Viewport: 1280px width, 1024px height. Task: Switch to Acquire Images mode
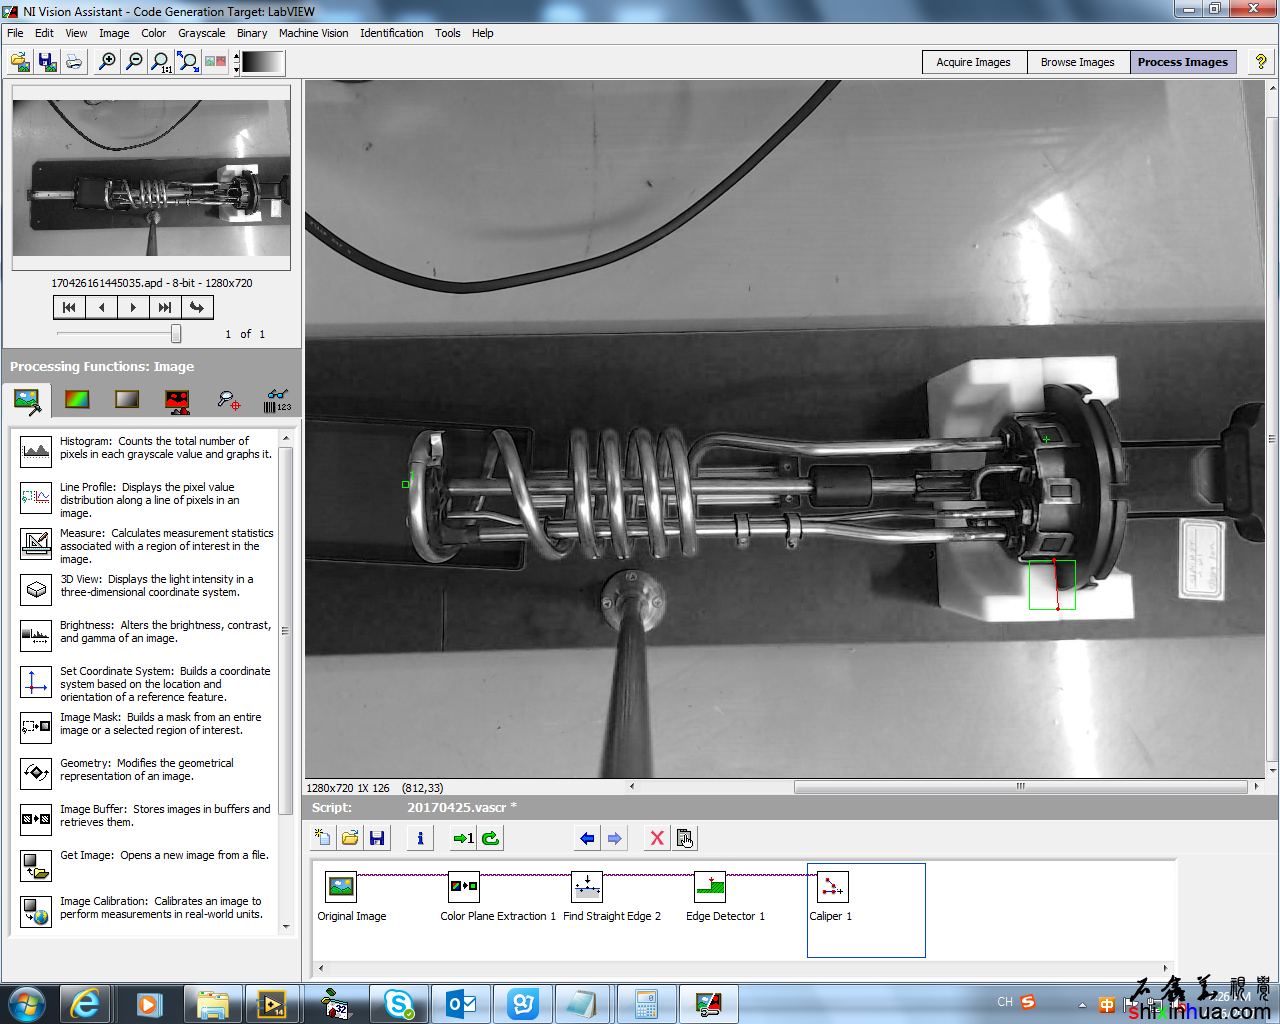pyautogui.click(x=973, y=62)
